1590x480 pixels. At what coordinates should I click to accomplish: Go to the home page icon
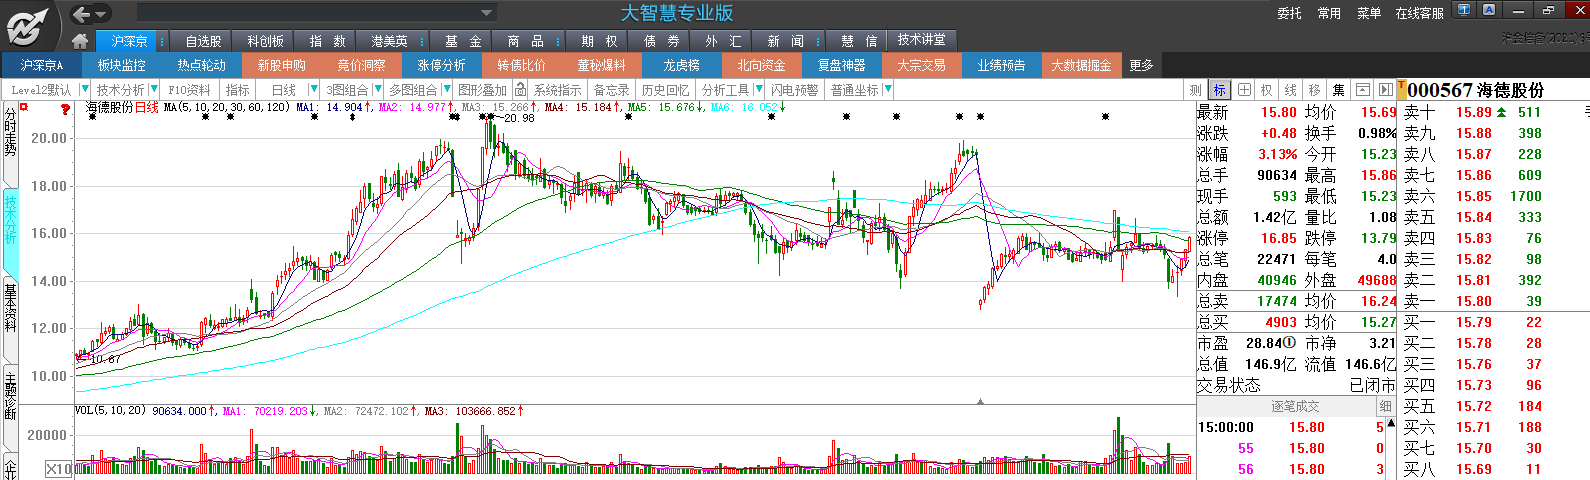click(80, 41)
